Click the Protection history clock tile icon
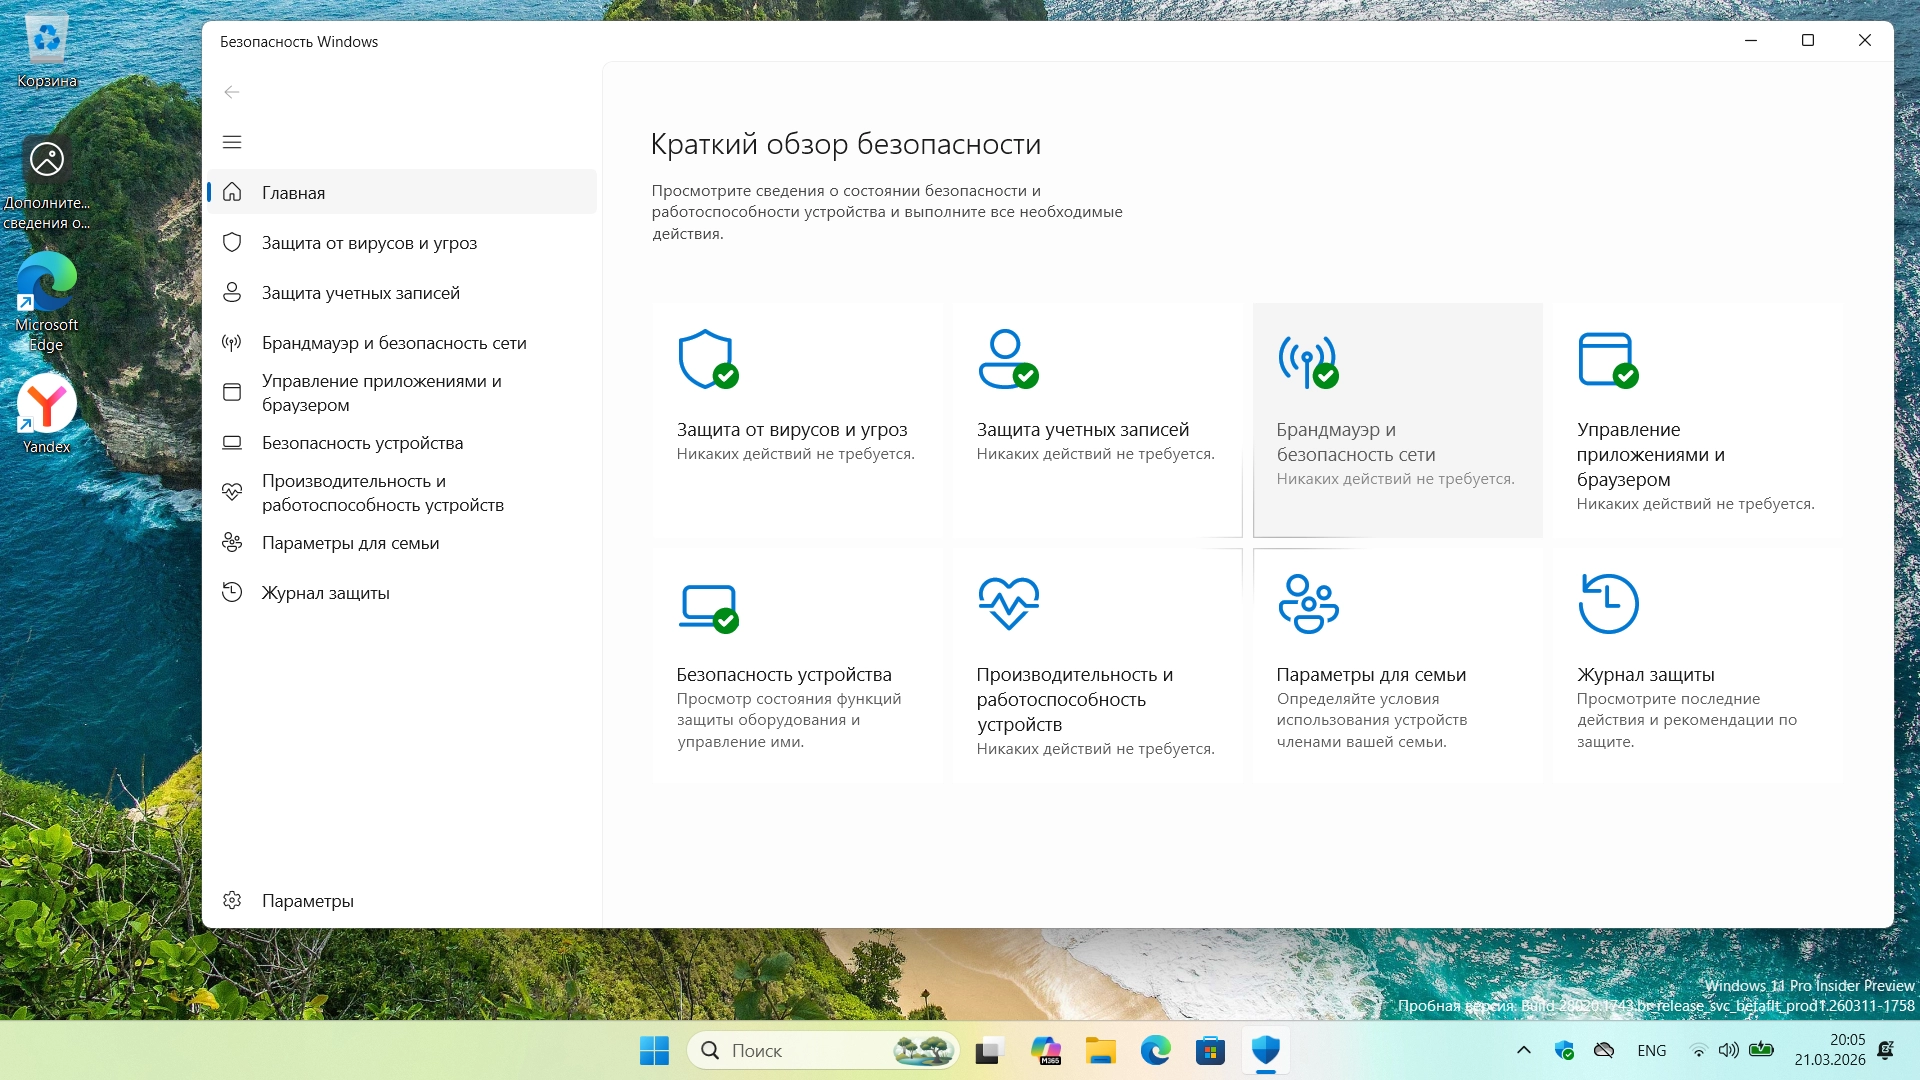 point(1608,603)
